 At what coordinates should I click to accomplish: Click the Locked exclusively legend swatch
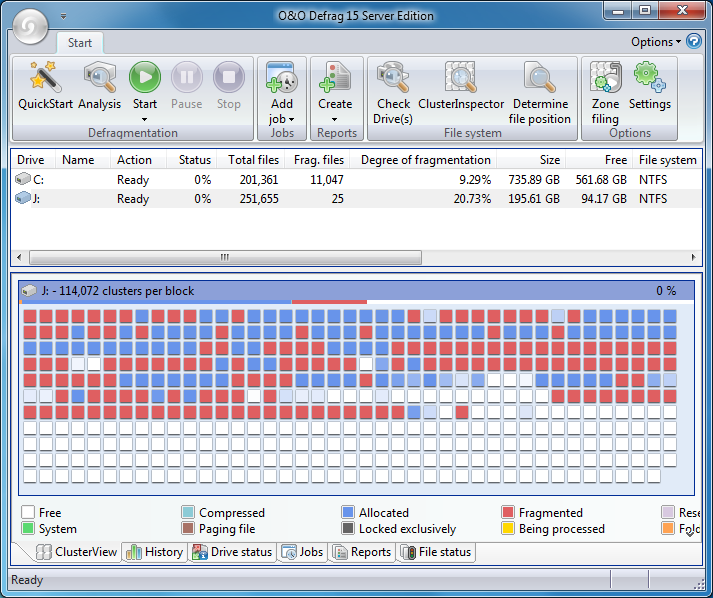(348, 528)
